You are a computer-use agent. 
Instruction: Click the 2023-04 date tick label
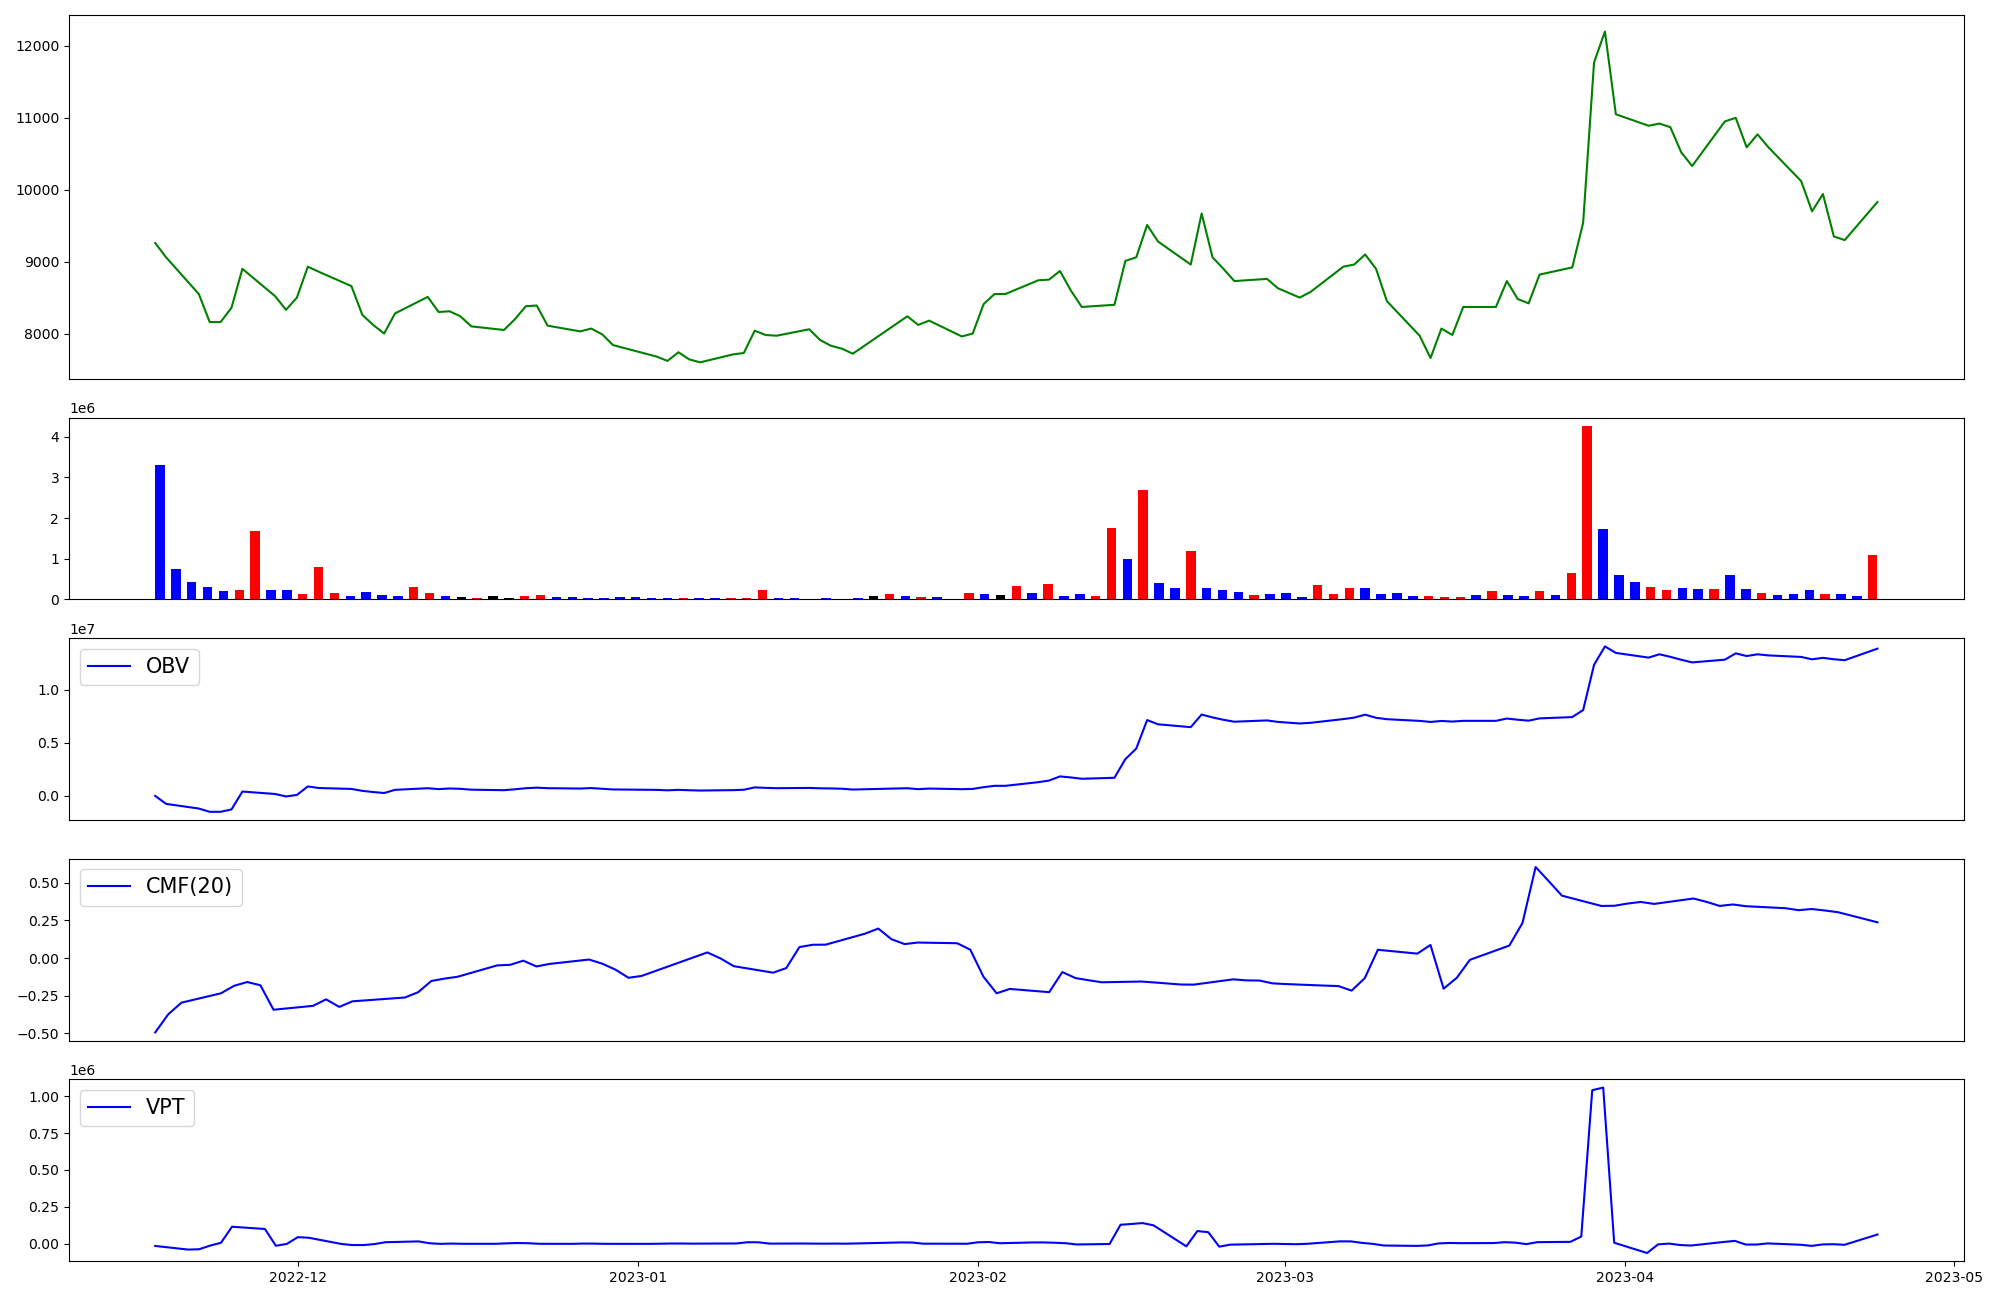pyautogui.click(x=1624, y=1277)
